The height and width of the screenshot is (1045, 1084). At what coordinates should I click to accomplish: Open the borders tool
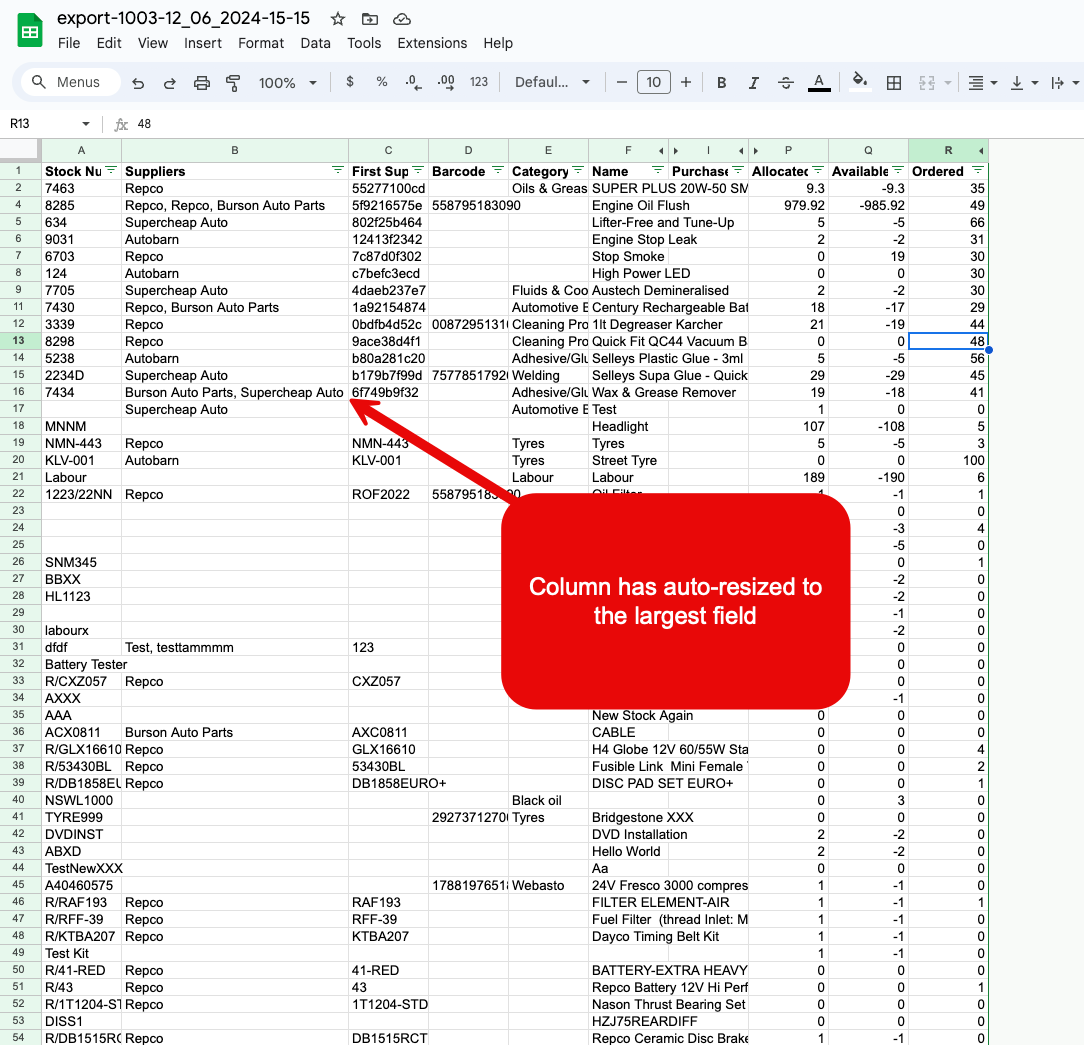(894, 83)
